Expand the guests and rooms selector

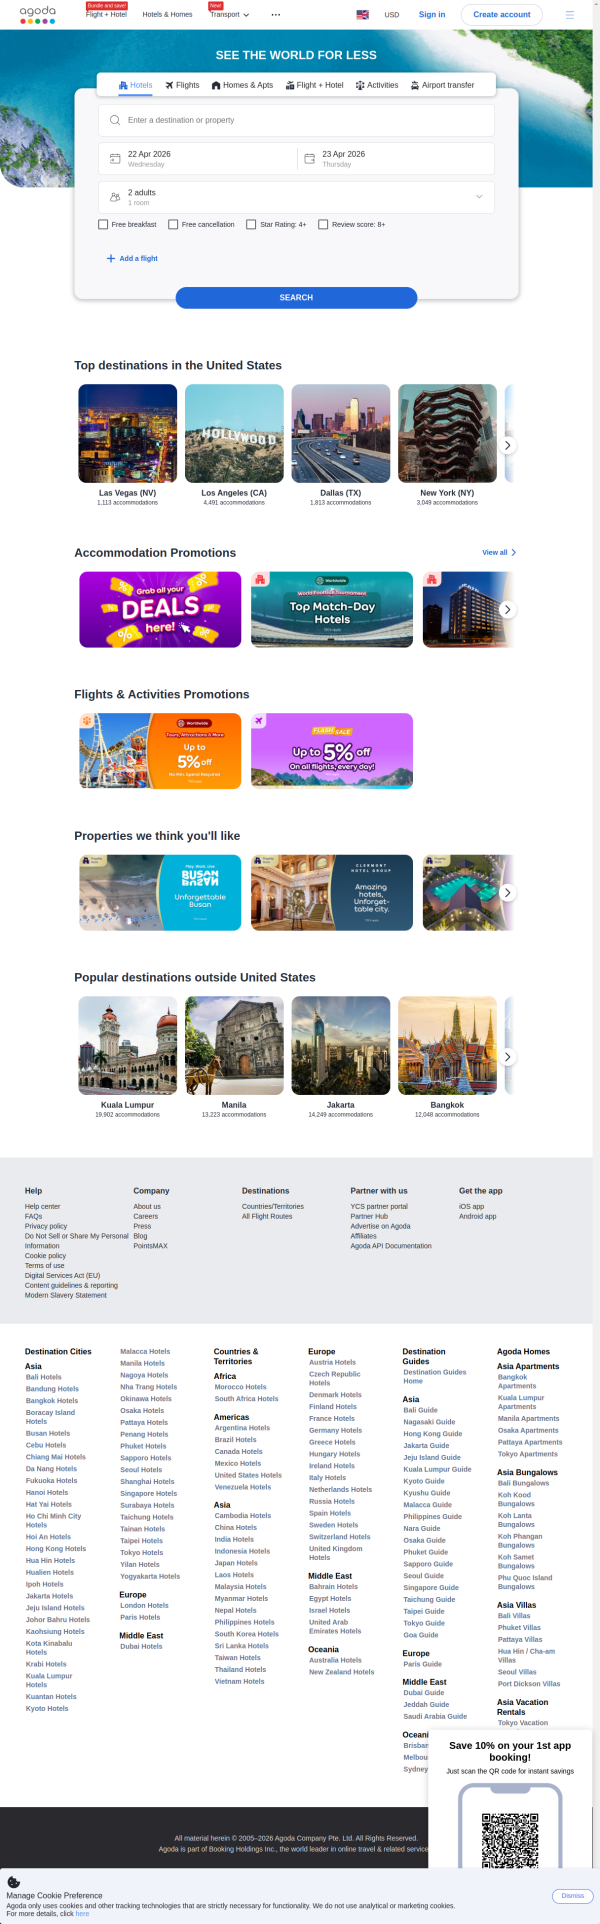pos(296,197)
